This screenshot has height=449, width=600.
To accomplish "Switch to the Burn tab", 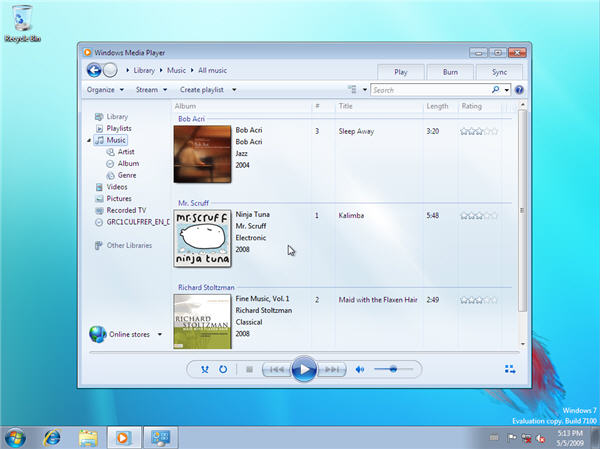I will 449,72.
